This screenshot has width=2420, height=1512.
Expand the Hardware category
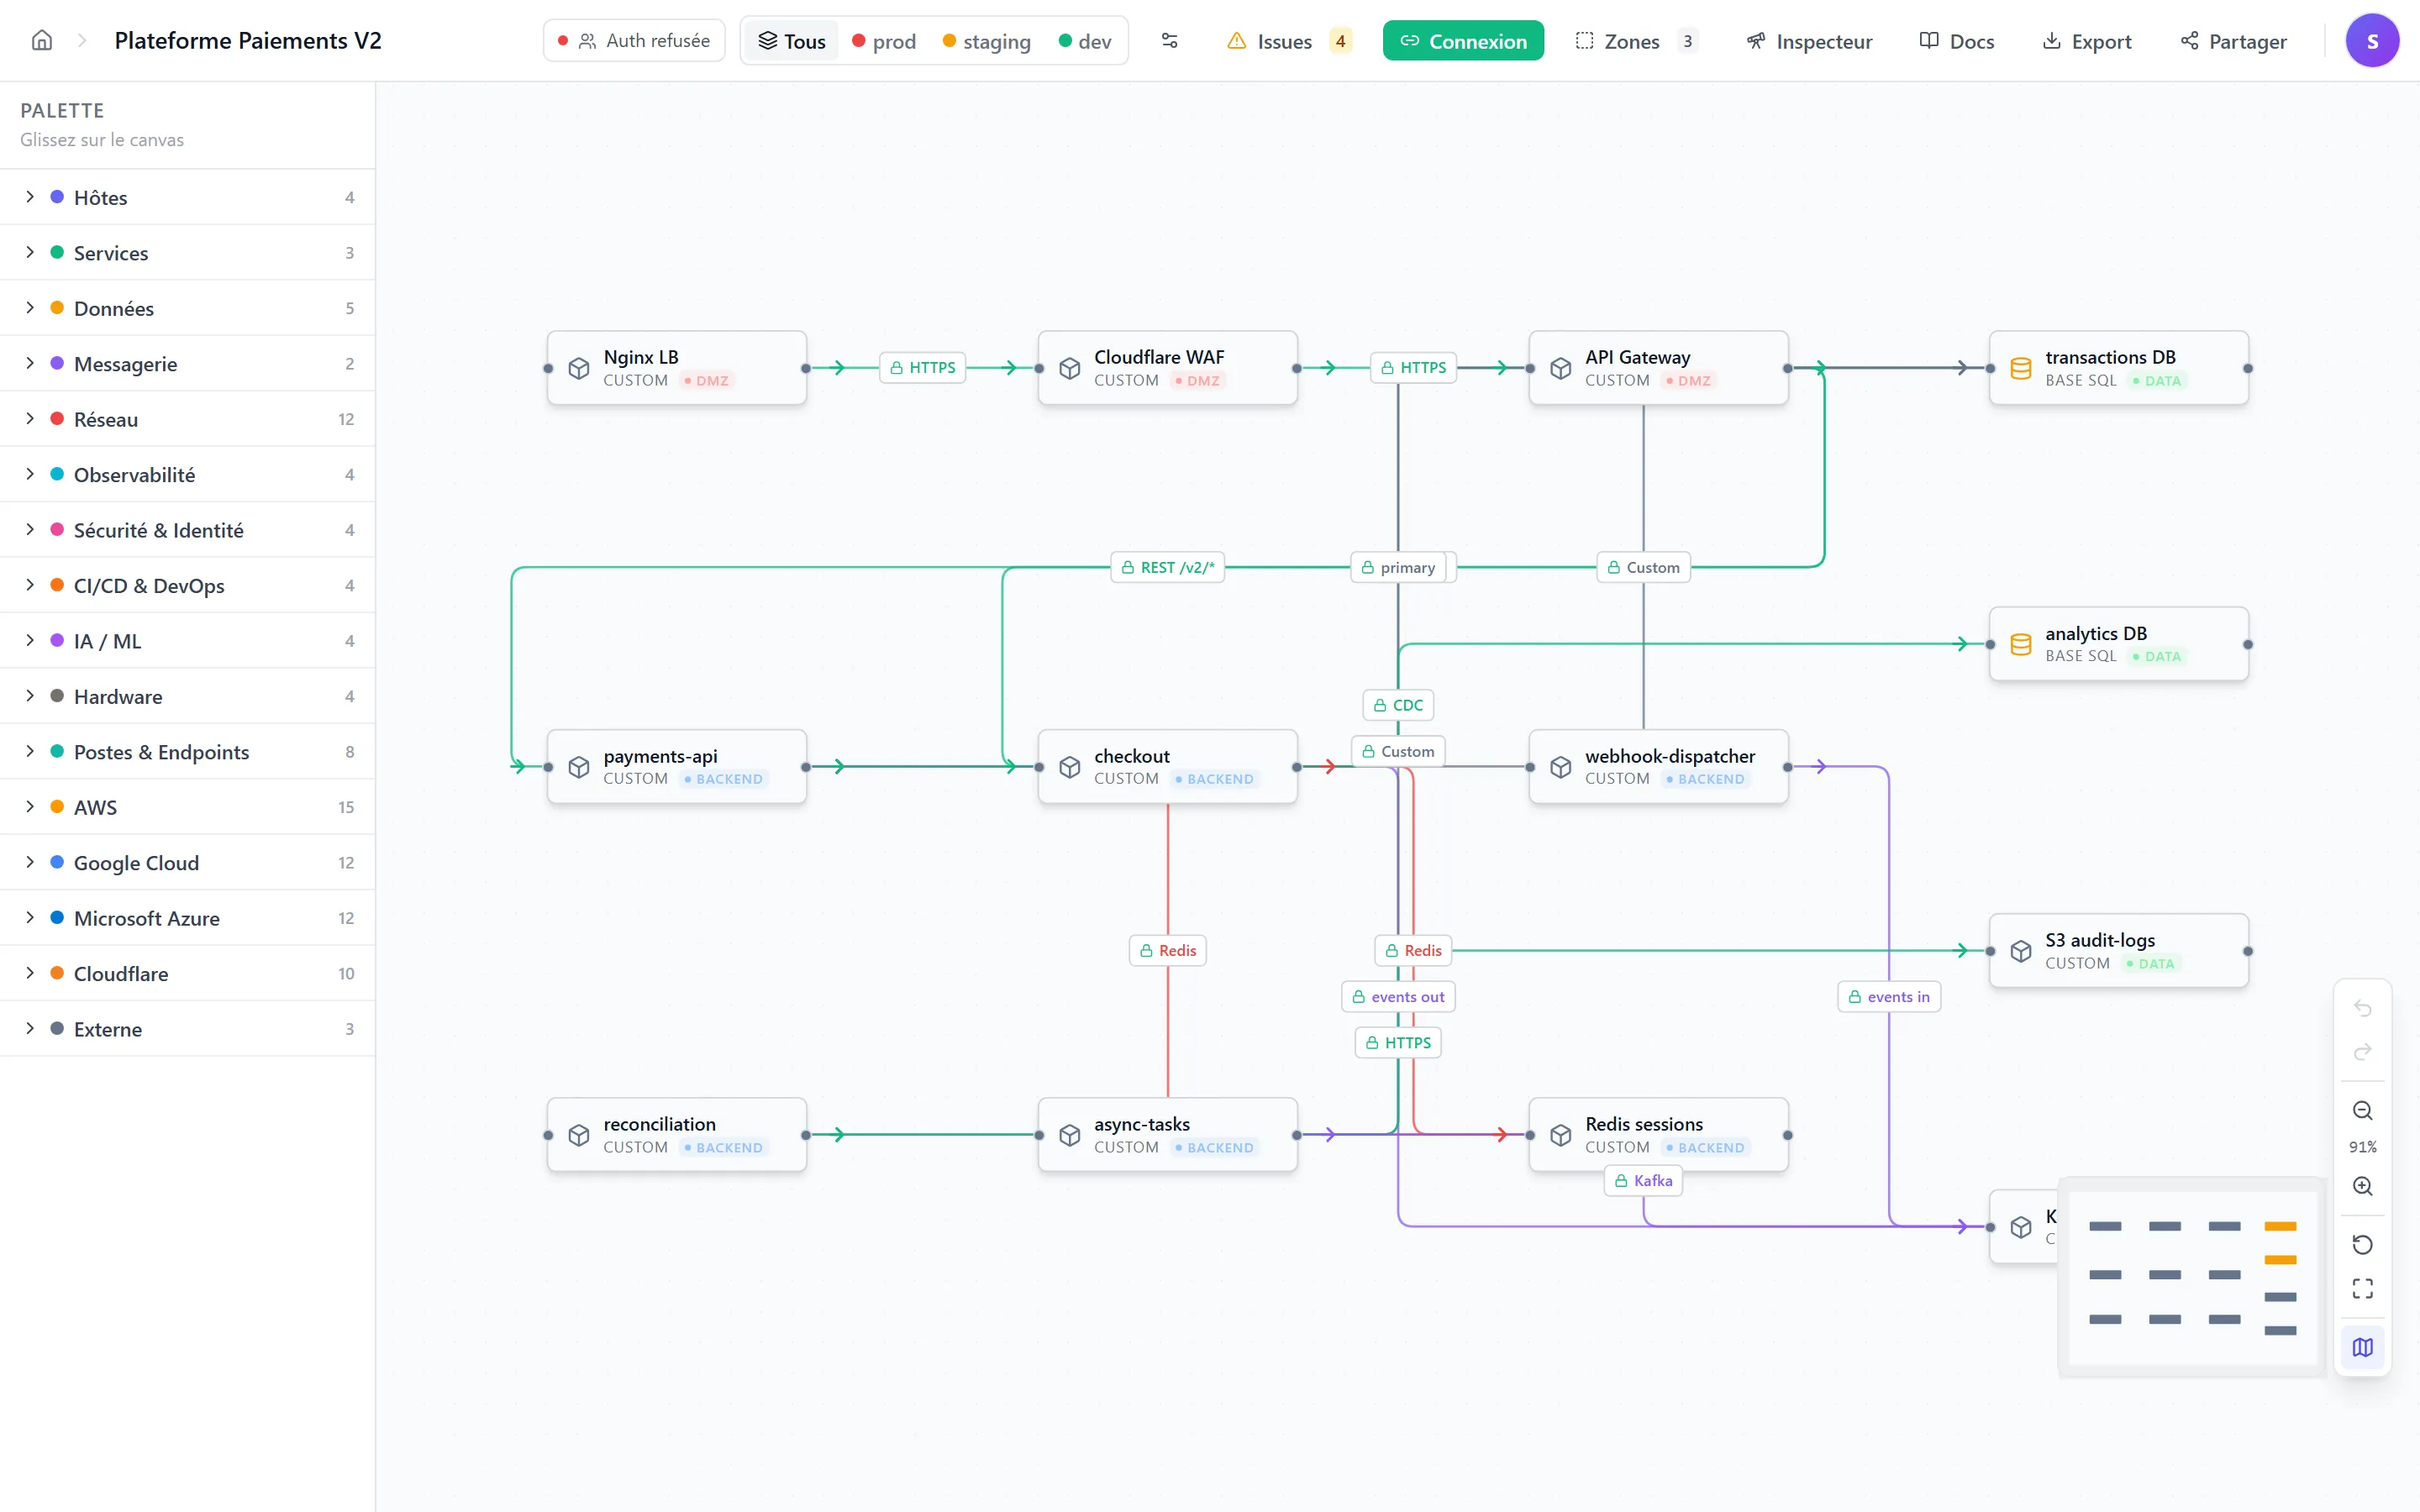pos(187,697)
